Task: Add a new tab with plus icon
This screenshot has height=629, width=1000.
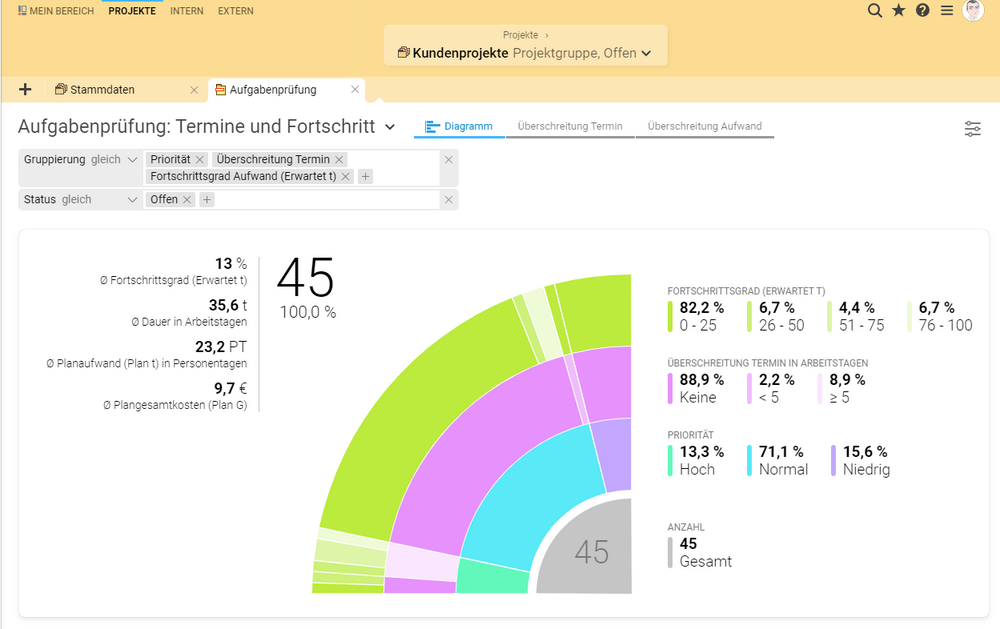Action: click(x=25, y=90)
